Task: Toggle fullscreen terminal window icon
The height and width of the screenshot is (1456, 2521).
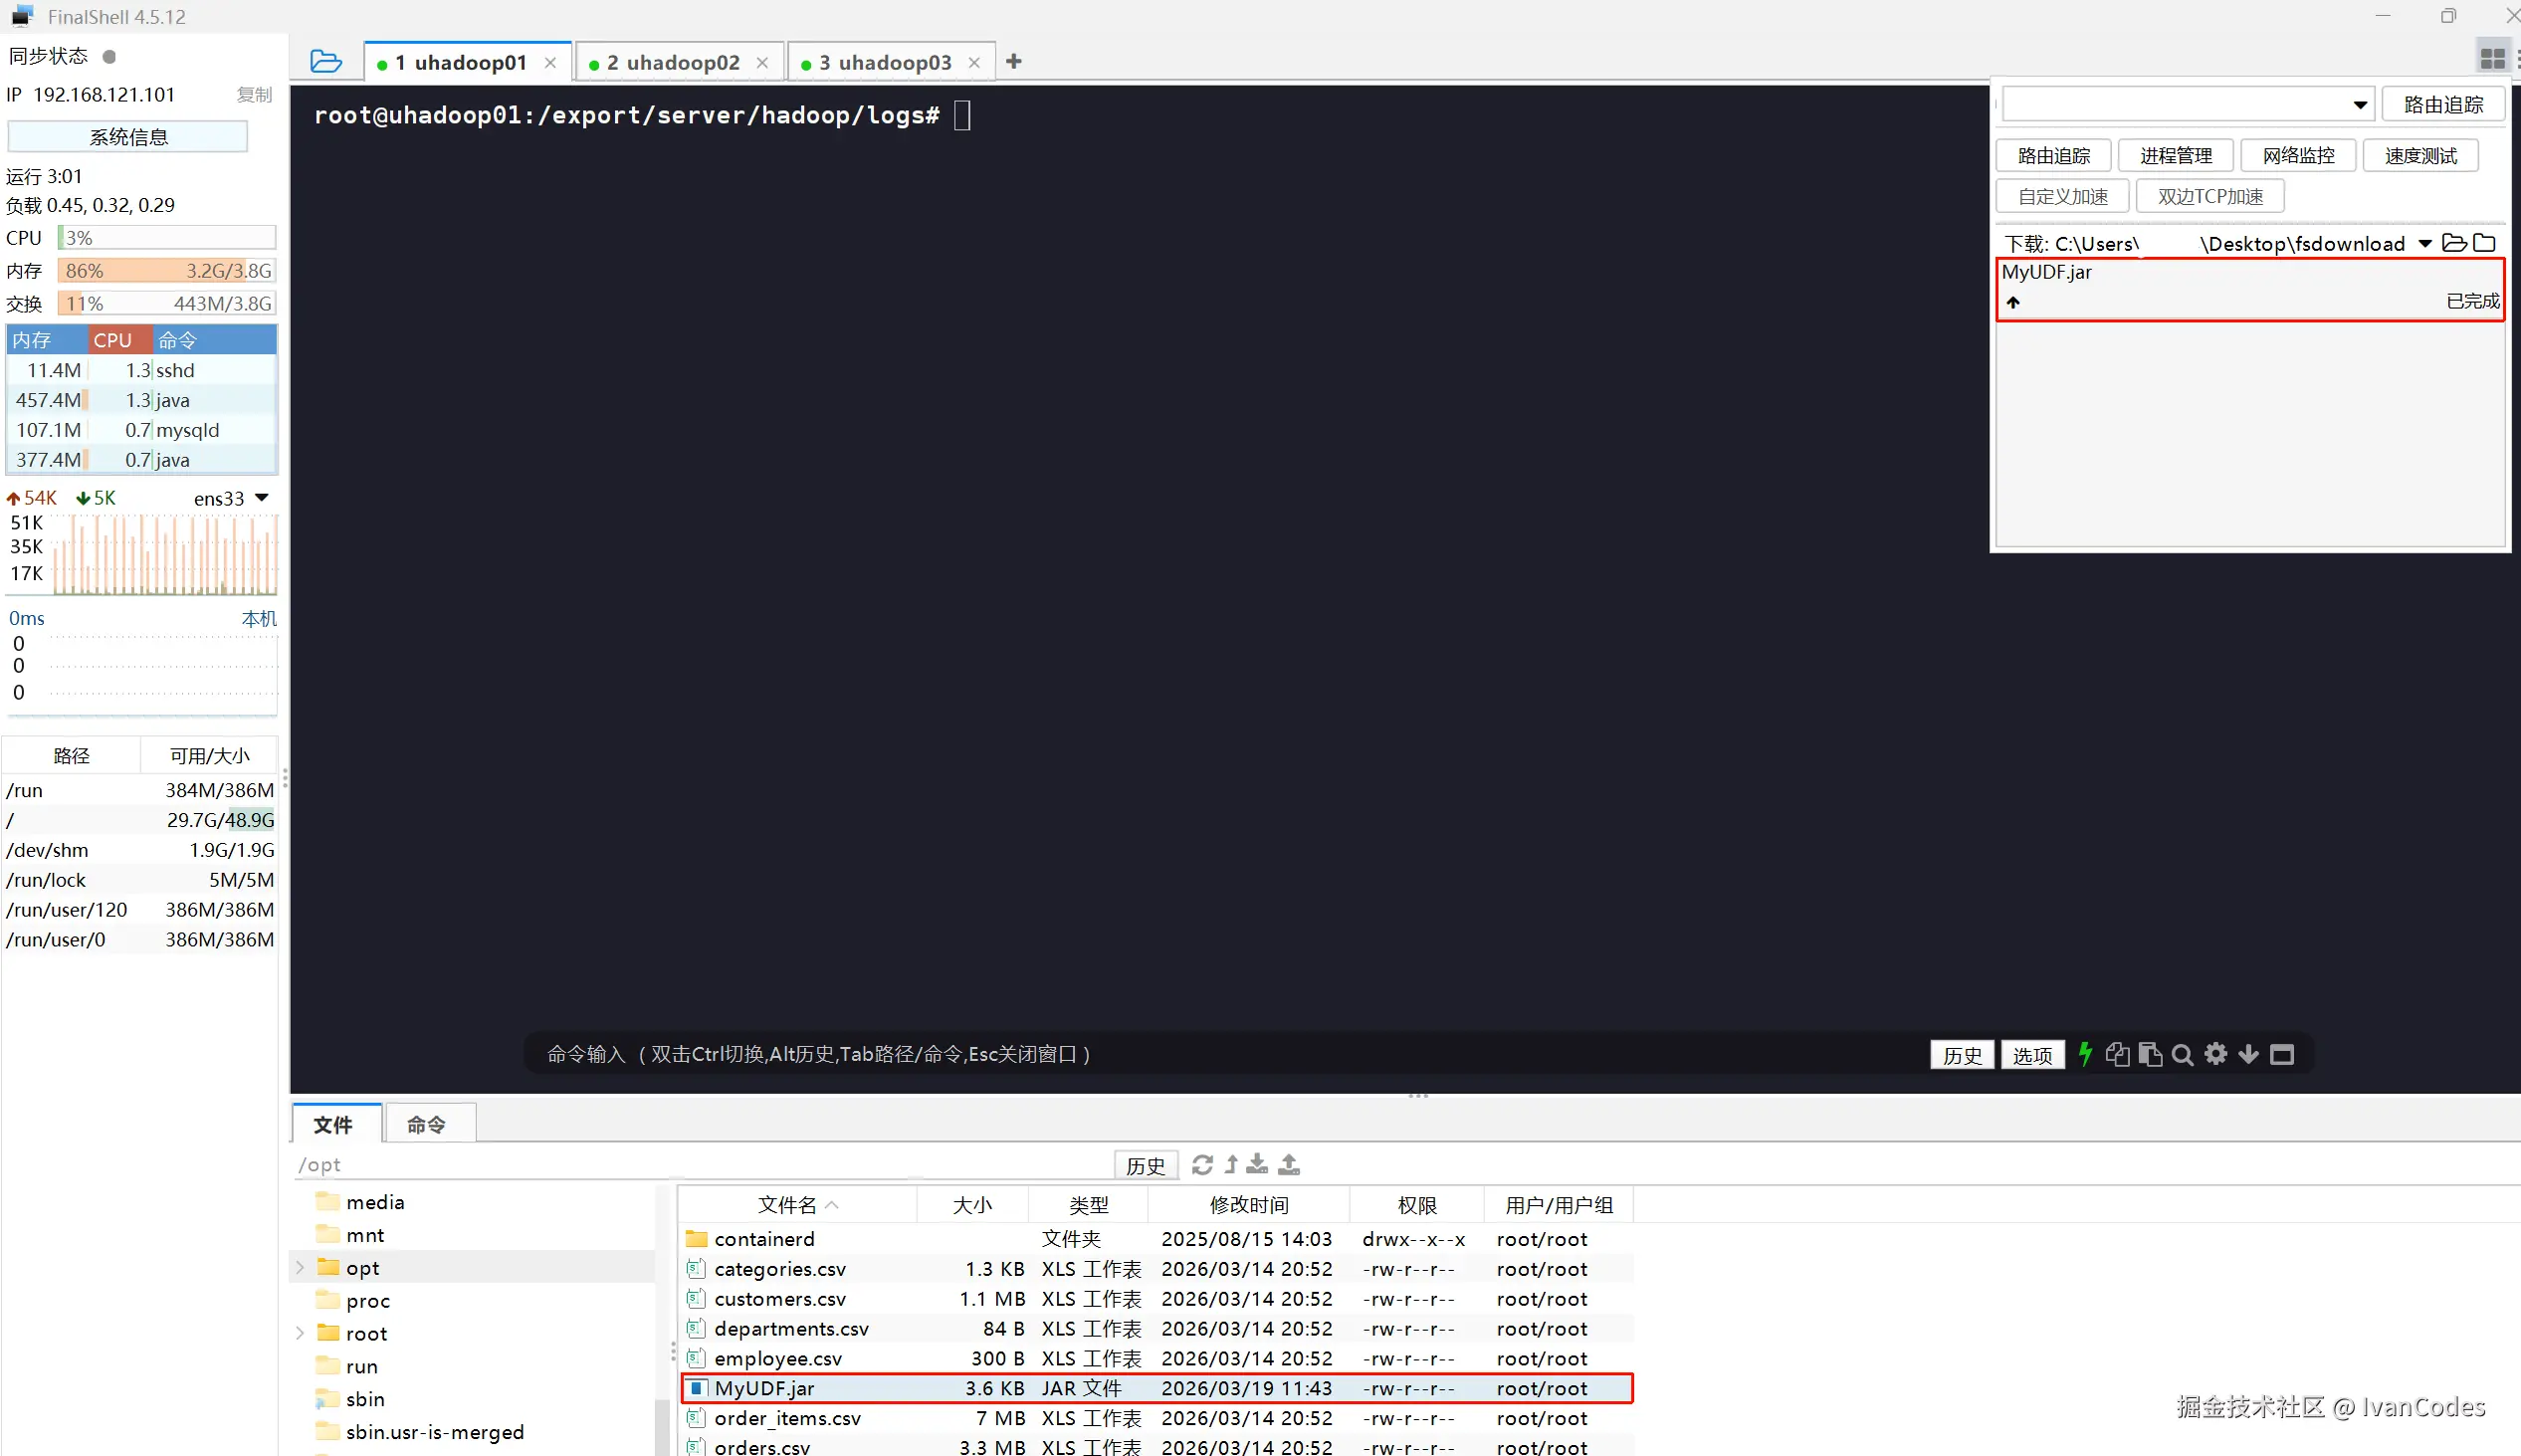Action: pyautogui.click(x=2282, y=1054)
